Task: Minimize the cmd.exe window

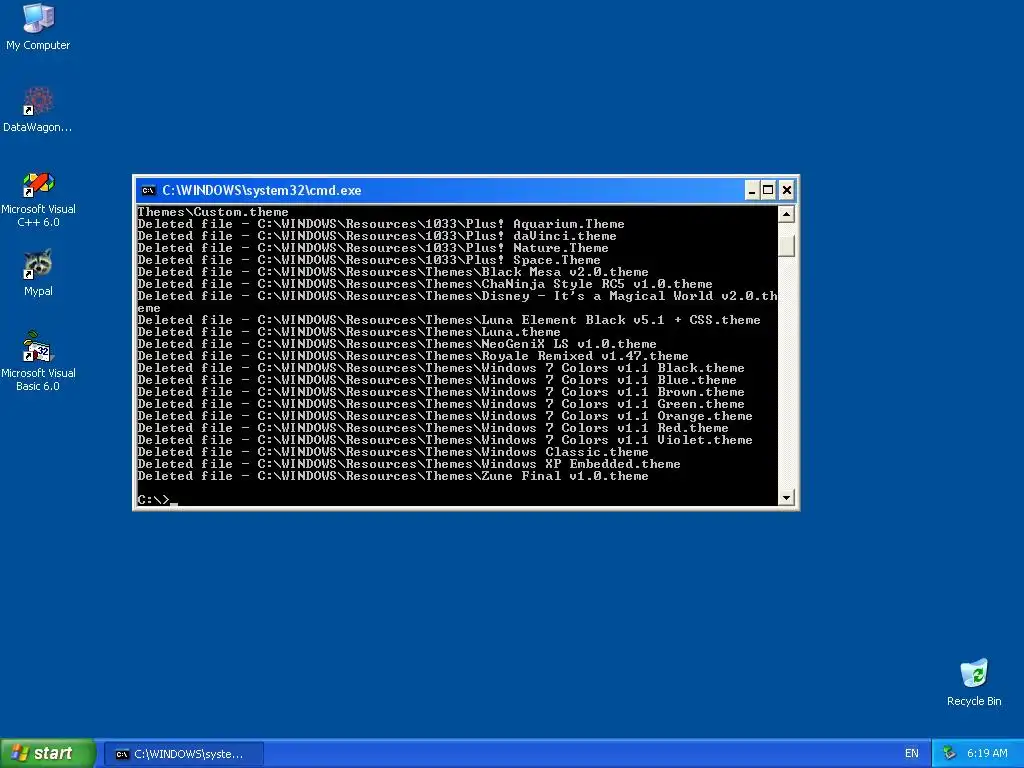Action: pyautogui.click(x=752, y=191)
